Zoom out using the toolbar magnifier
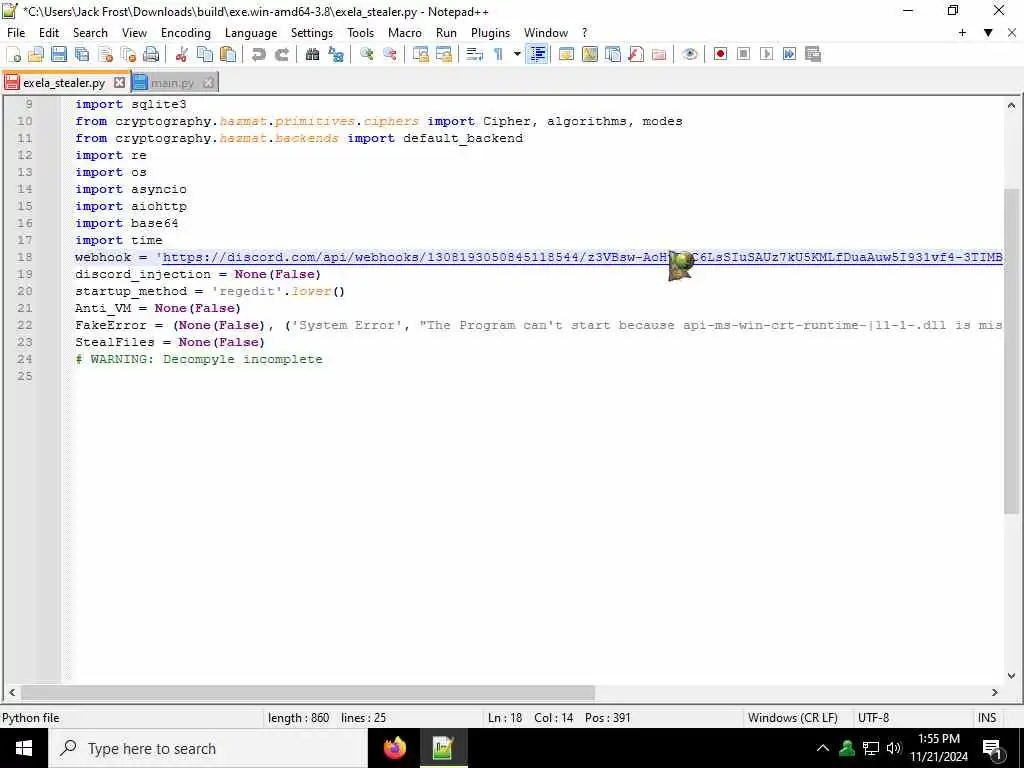The image size is (1024, 768). click(390, 54)
